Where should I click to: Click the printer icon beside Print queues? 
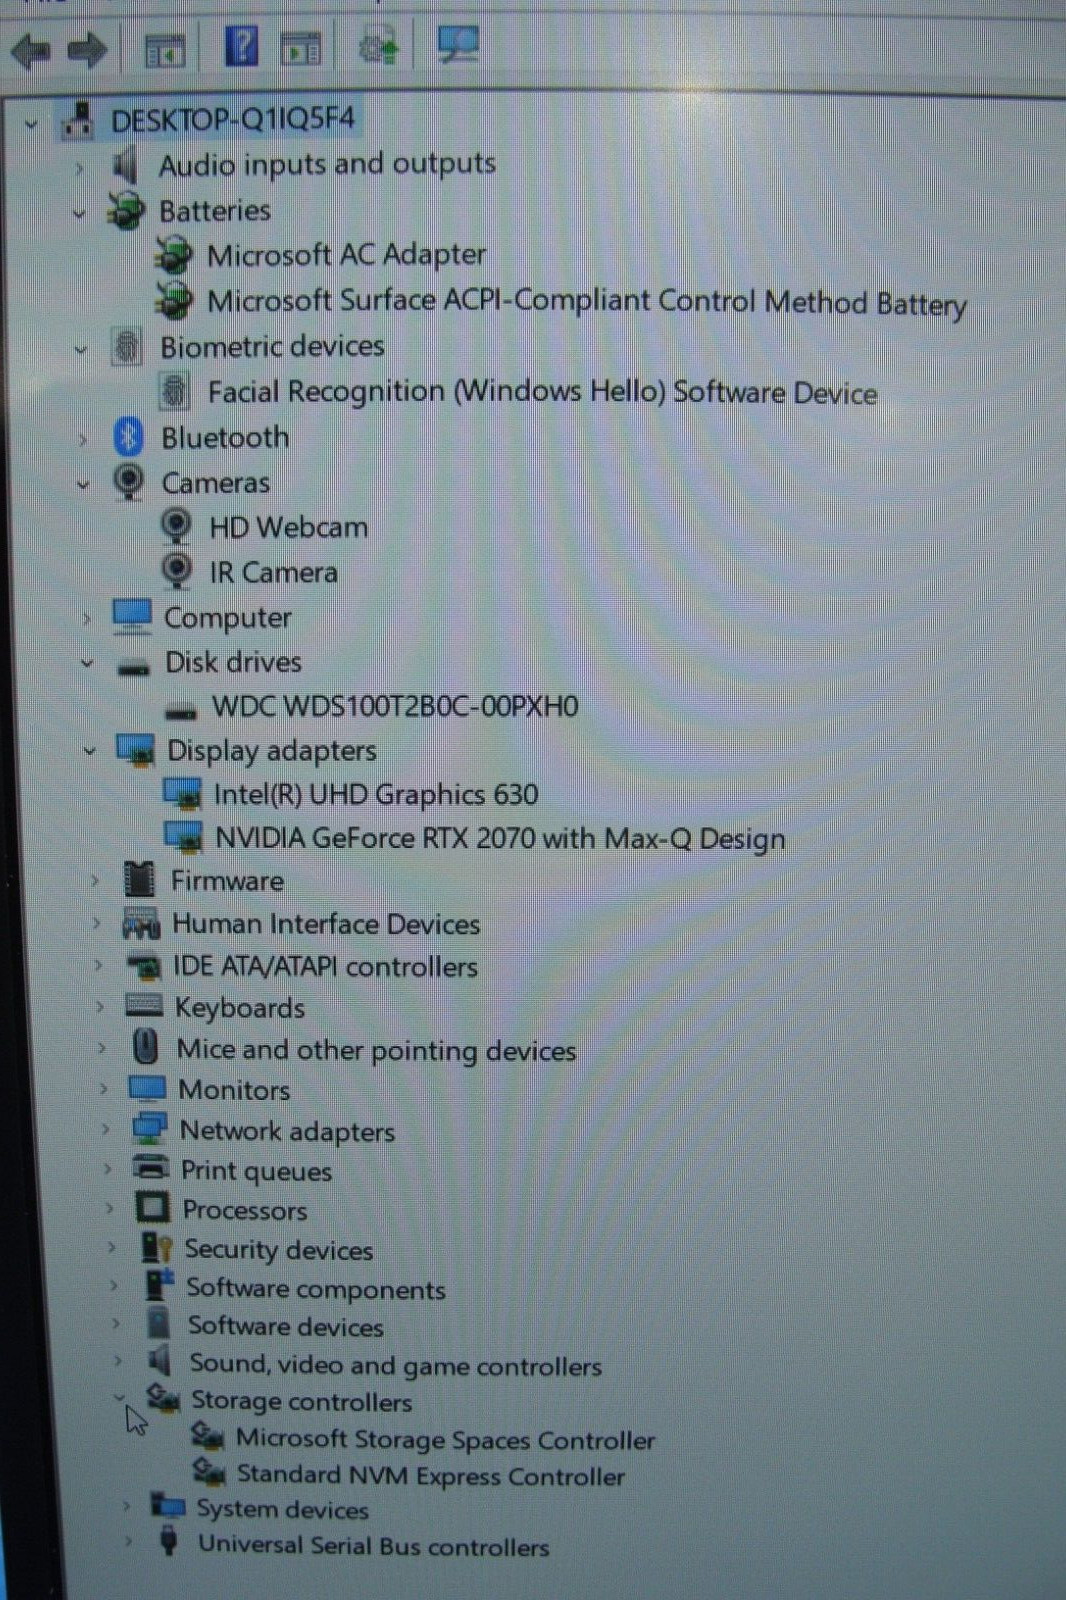151,1168
